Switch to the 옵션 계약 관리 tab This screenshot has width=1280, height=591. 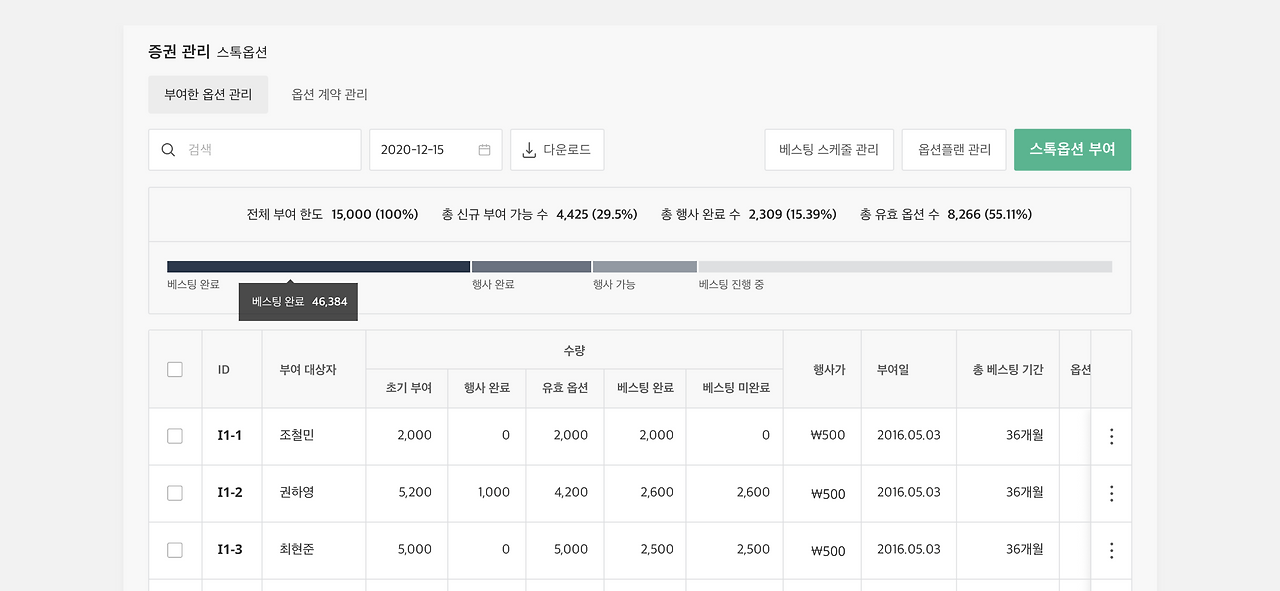point(331,94)
